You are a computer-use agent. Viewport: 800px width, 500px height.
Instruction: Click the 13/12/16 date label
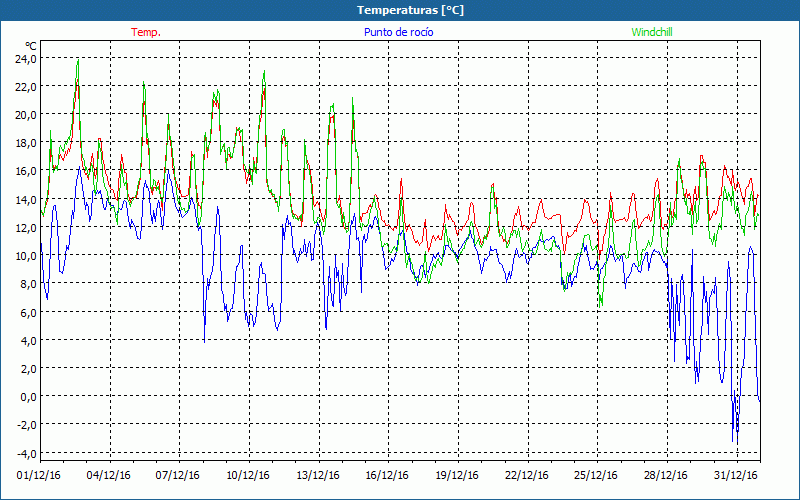pyautogui.click(x=318, y=476)
